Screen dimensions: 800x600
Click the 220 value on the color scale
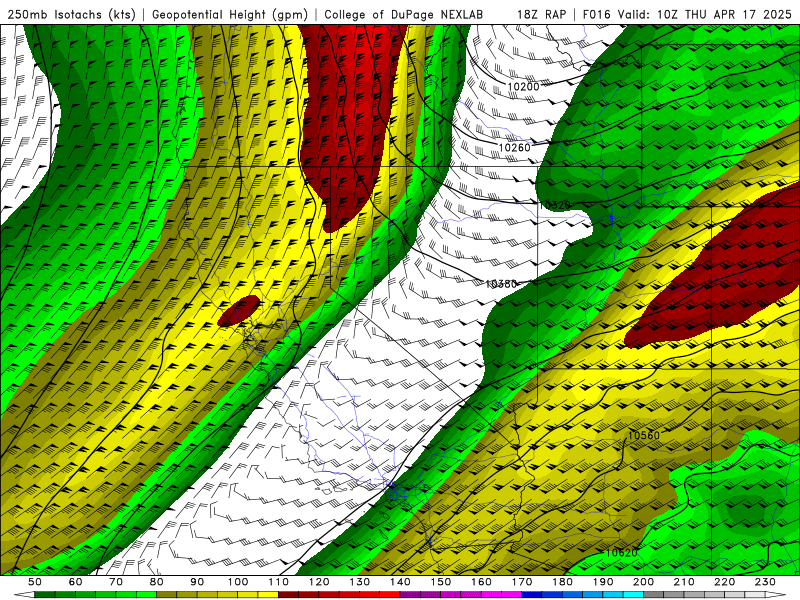point(724,582)
